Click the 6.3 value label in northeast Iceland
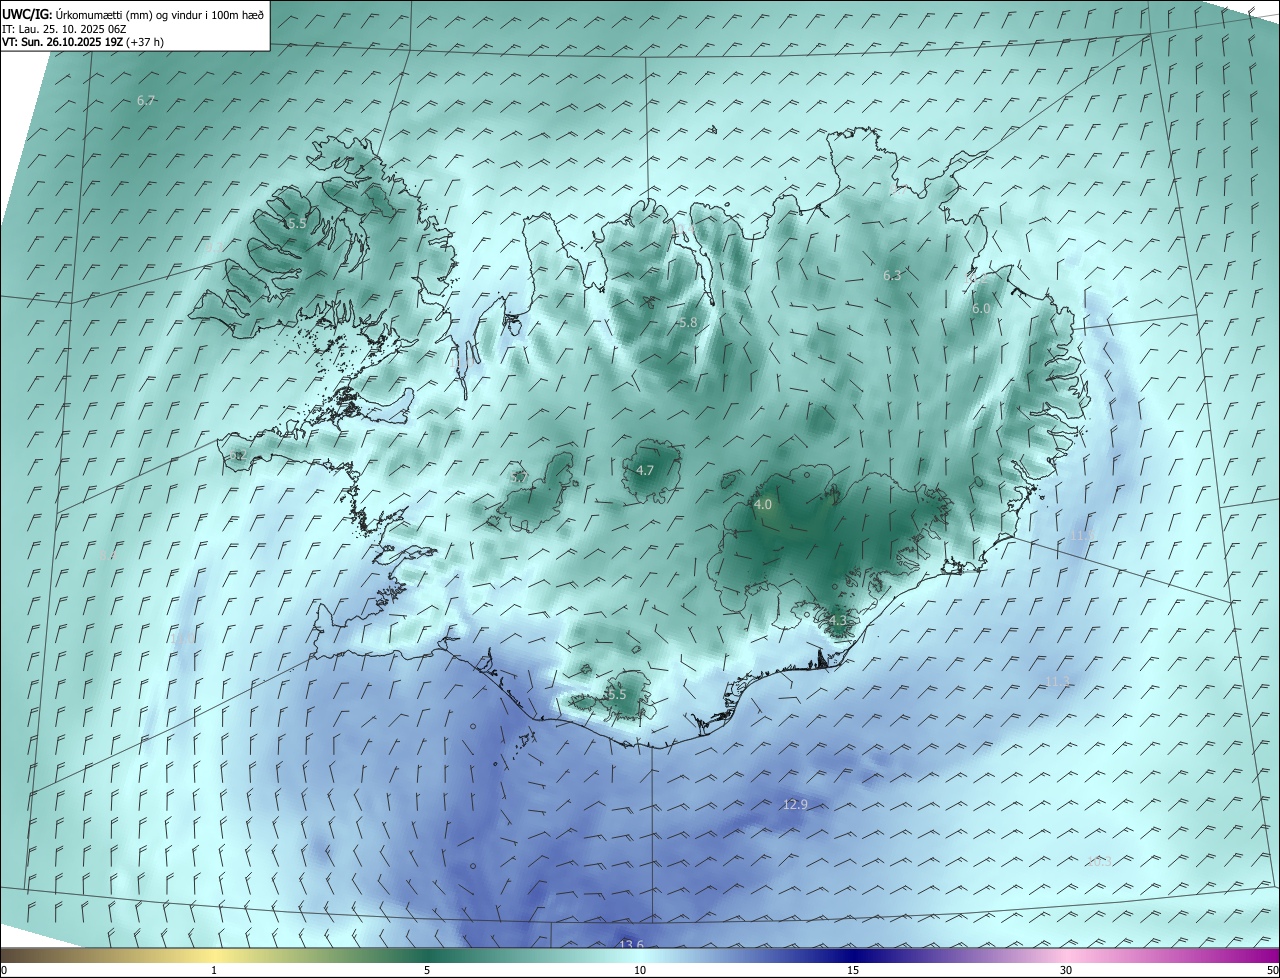Viewport: 1280px width, 978px height. coord(892,276)
